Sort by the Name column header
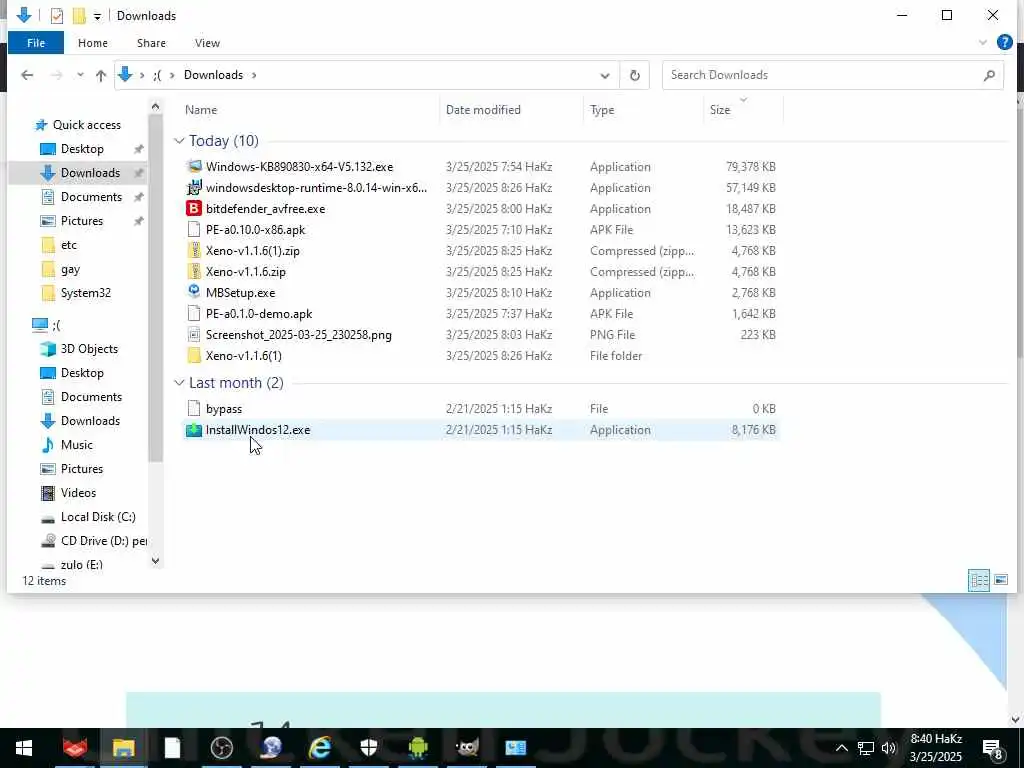The width and height of the screenshot is (1024, 768). [201, 110]
